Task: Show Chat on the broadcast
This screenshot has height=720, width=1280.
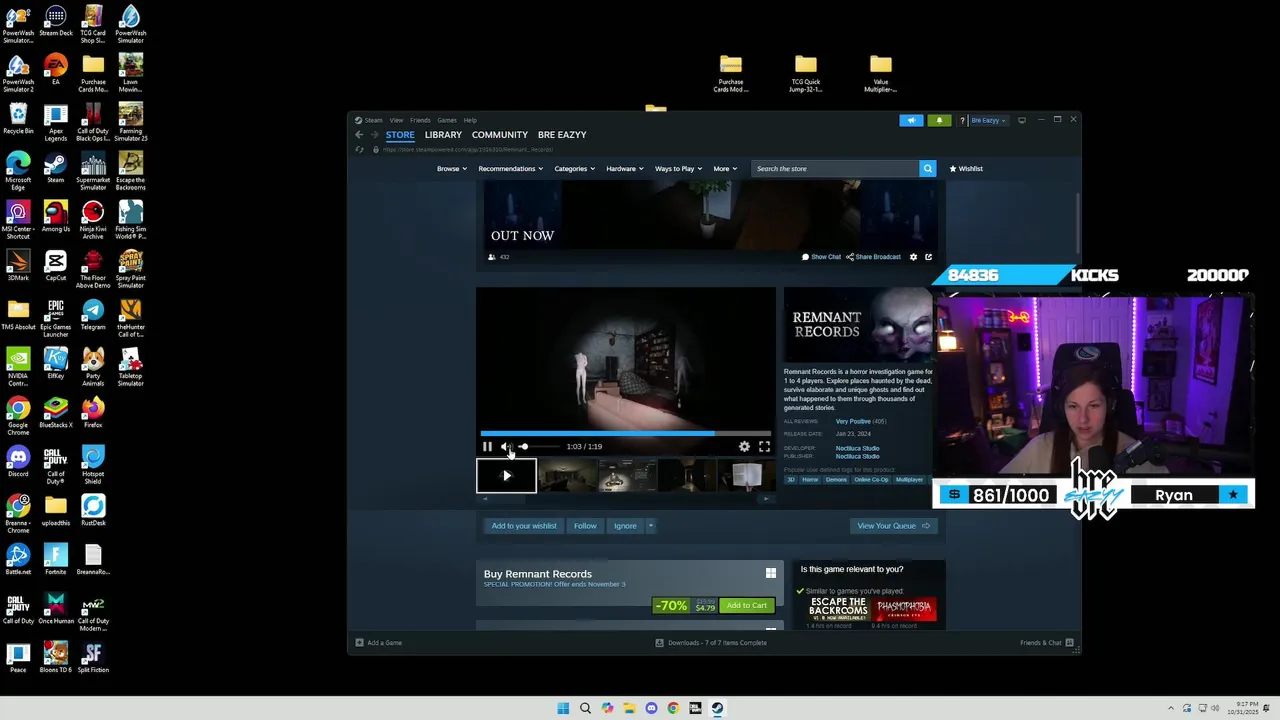Action: click(x=821, y=257)
